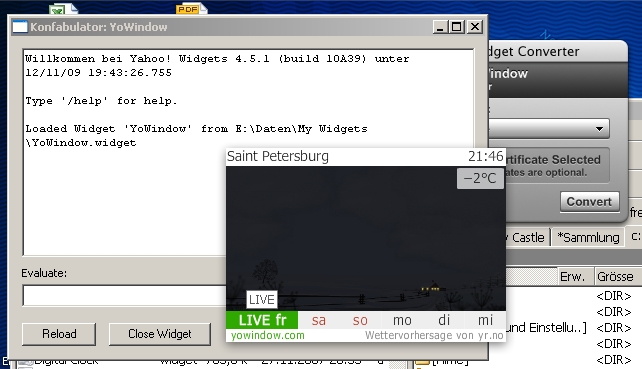Click the Convert button in Widget Converter
642x369 pixels.
point(589,201)
